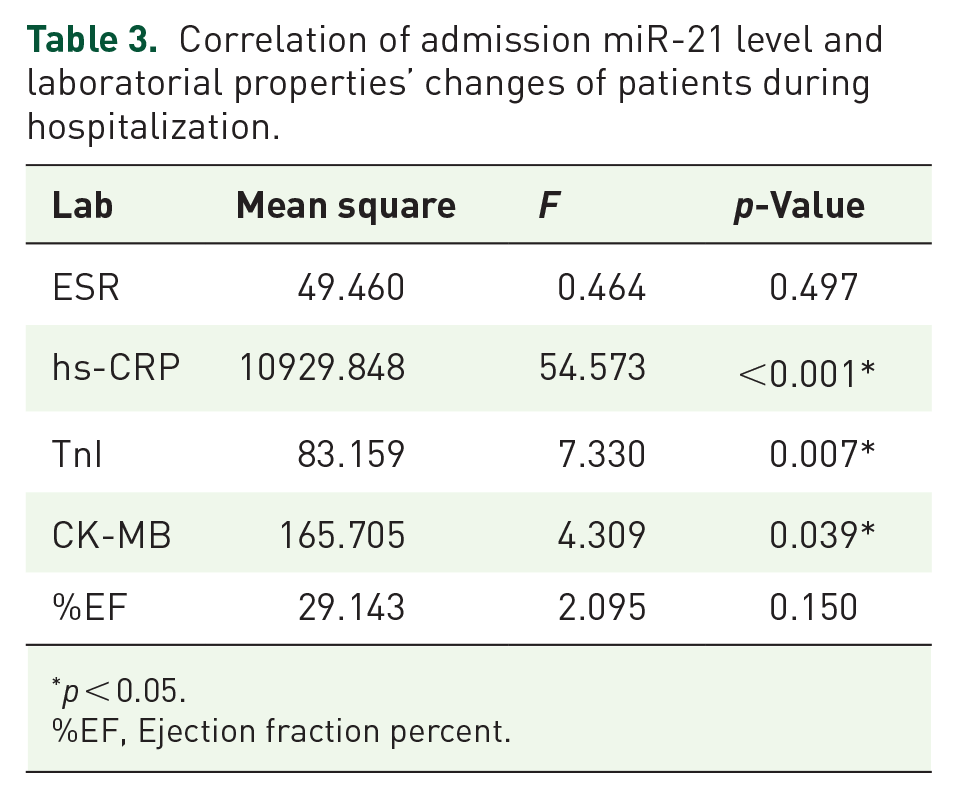Click the F value 54.573
This screenshot has width=957, height=798.
point(592,368)
